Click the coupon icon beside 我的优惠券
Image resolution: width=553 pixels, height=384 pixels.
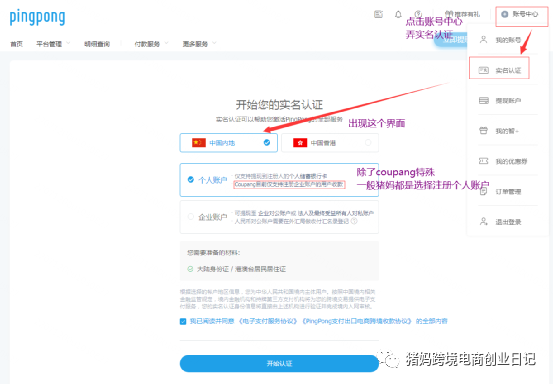(x=484, y=161)
